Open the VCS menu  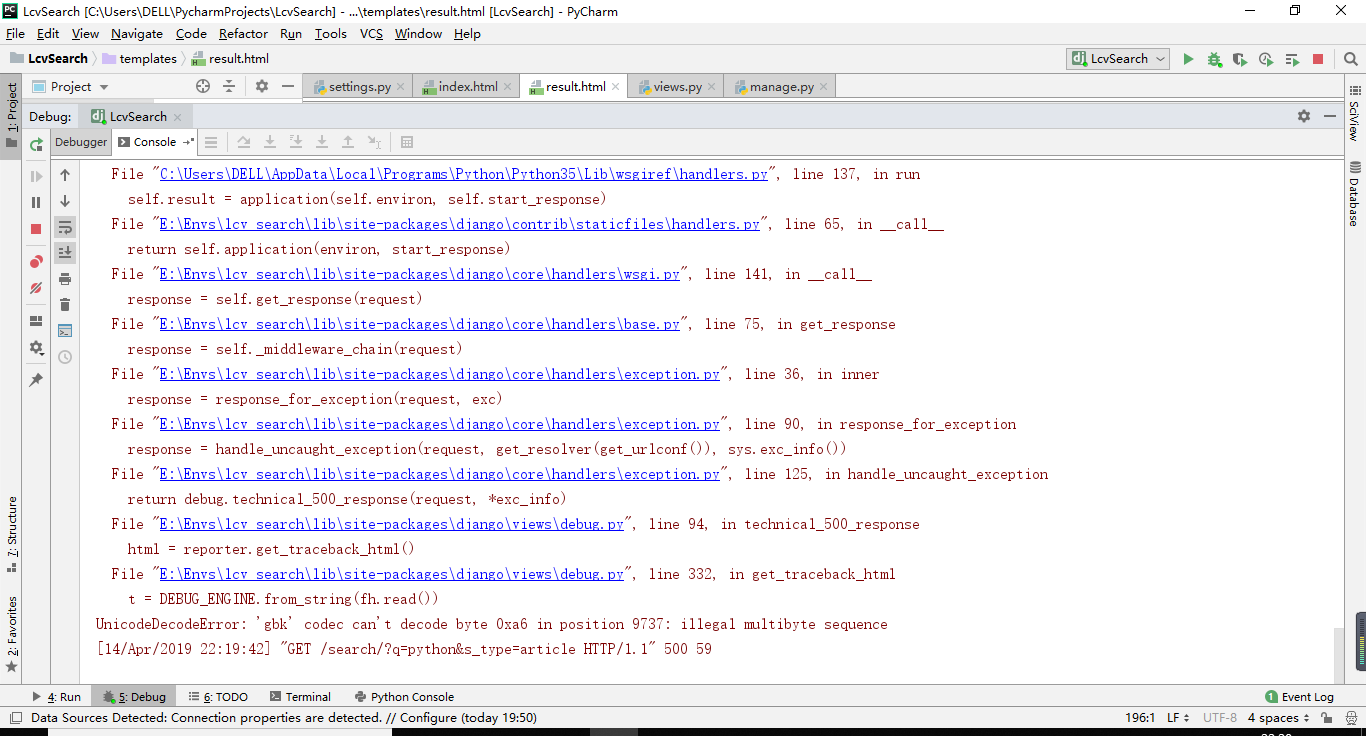371,34
